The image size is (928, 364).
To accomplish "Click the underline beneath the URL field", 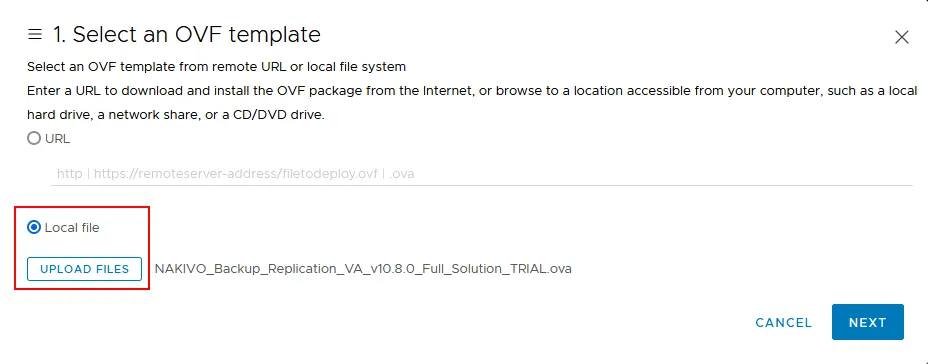I will point(481,185).
